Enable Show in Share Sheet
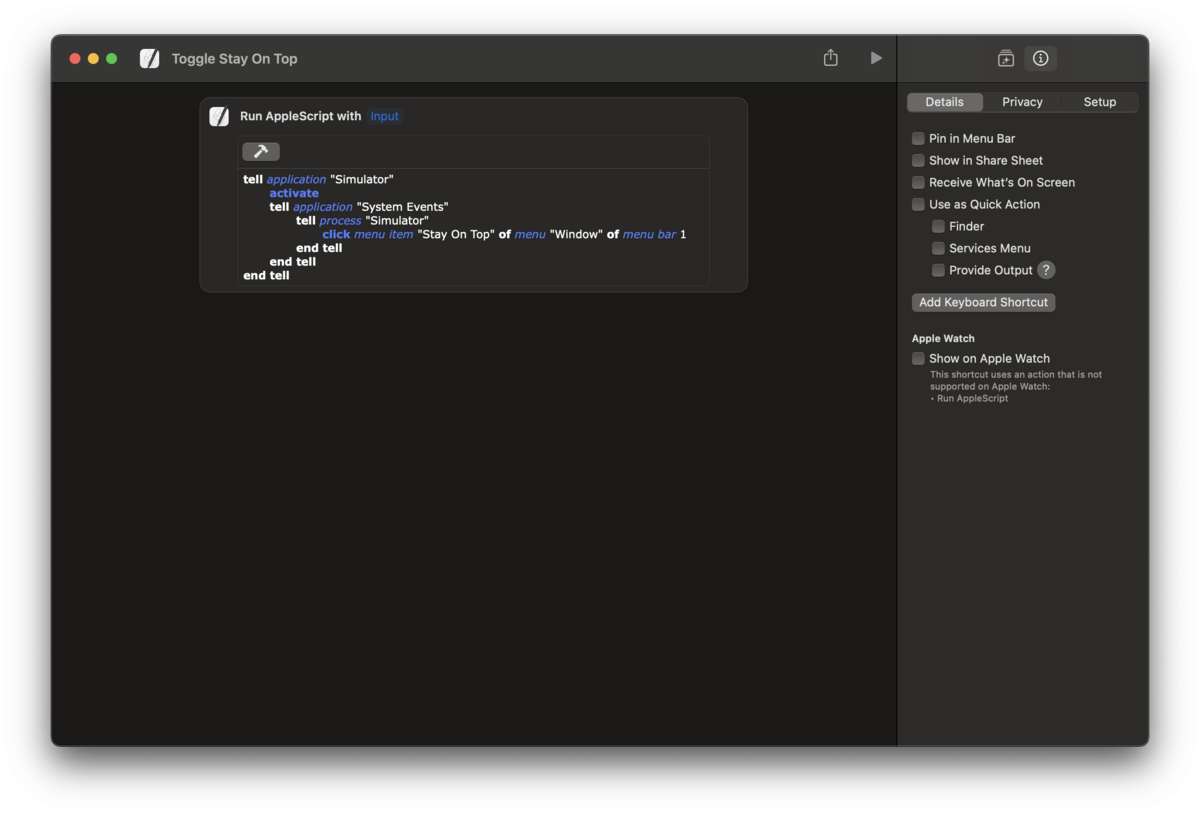The height and width of the screenshot is (814, 1200). (917, 160)
